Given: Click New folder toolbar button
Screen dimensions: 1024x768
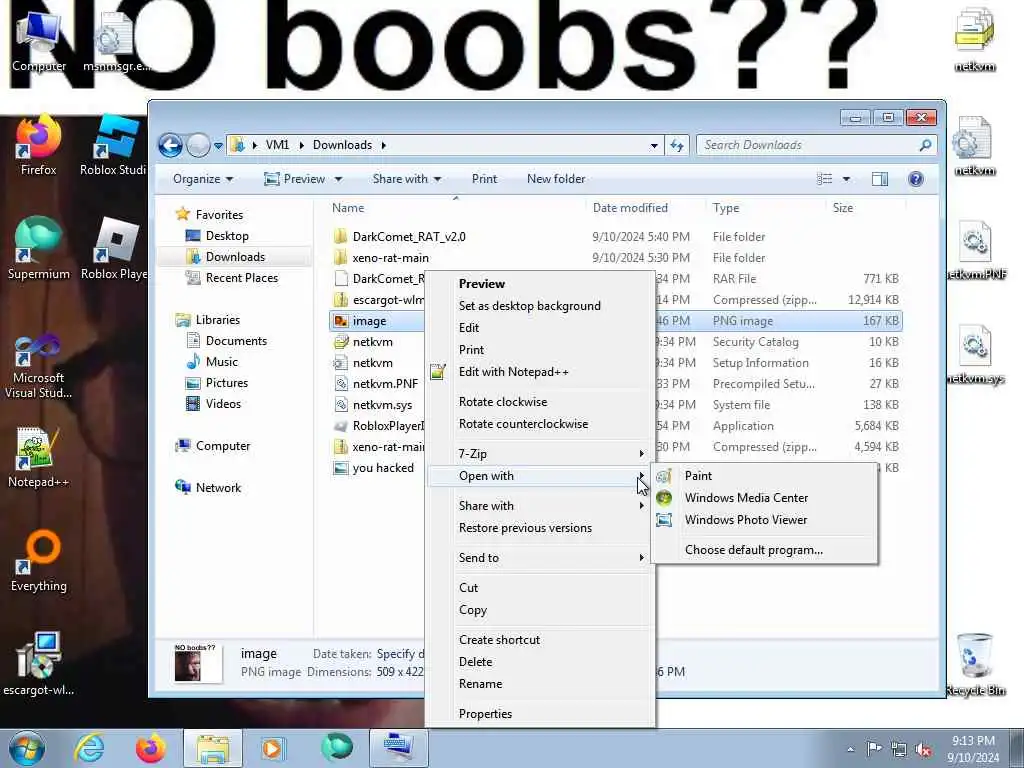Looking at the screenshot, I should [x=556, y=179].
